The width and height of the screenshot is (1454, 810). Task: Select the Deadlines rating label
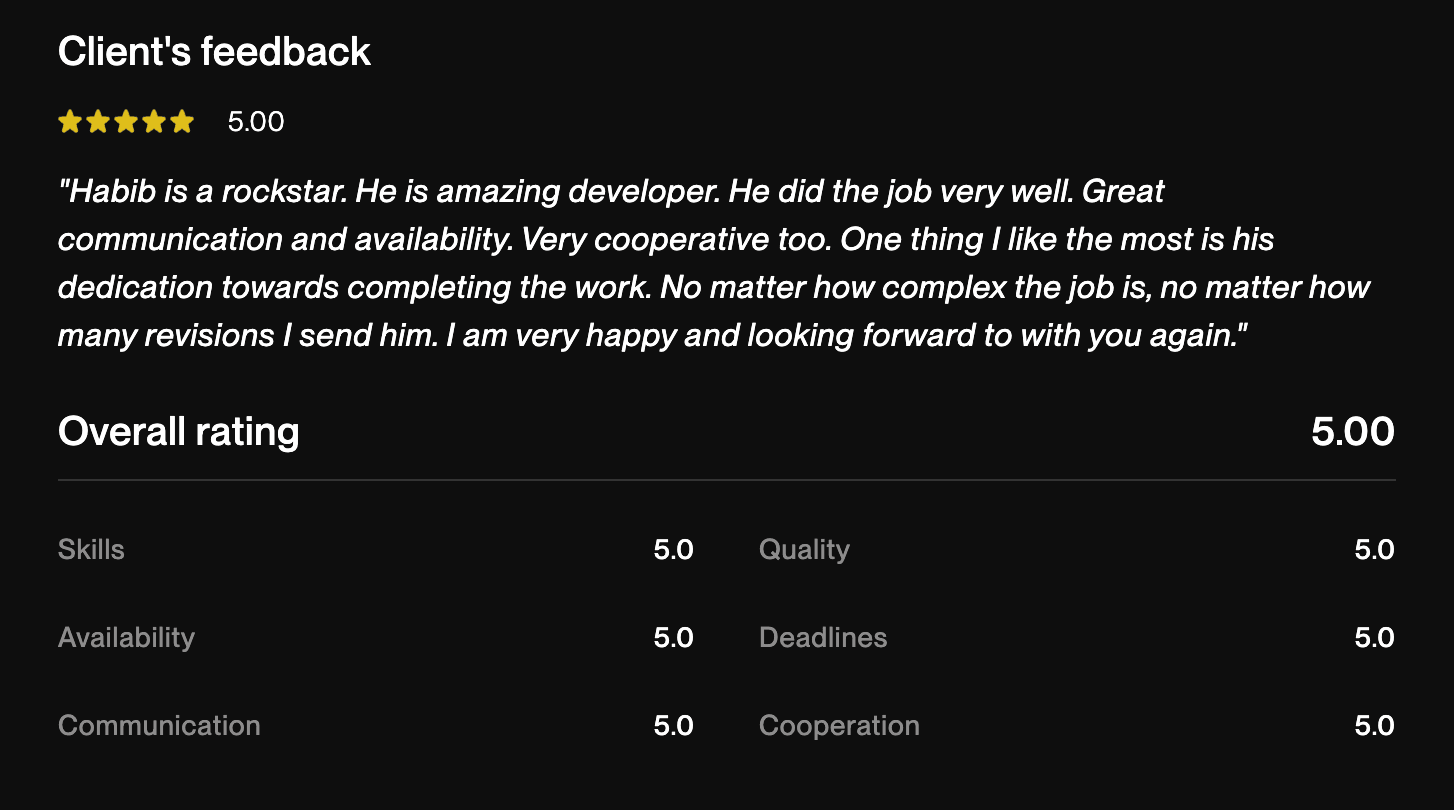(x=823, y=638)
